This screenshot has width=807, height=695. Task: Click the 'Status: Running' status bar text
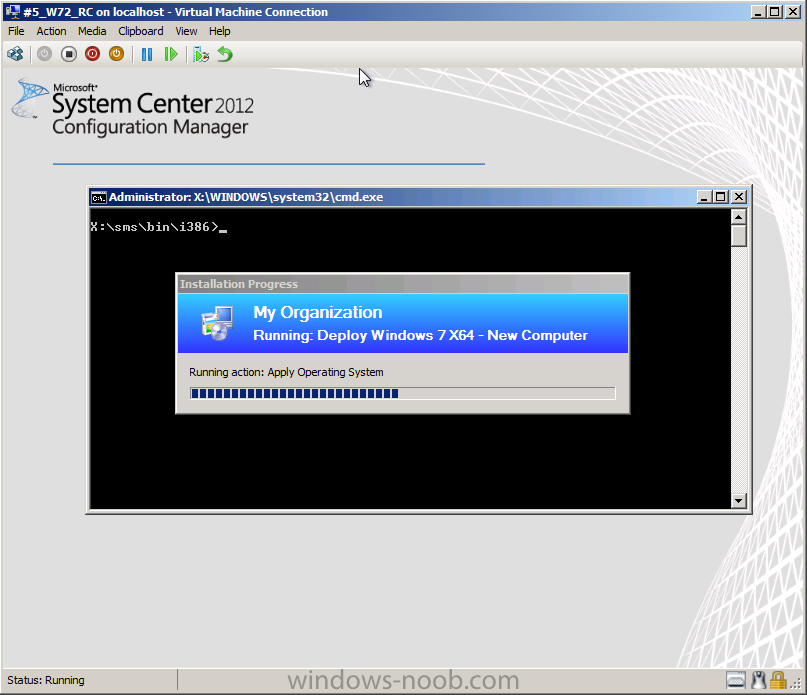[x=46, y=680]
